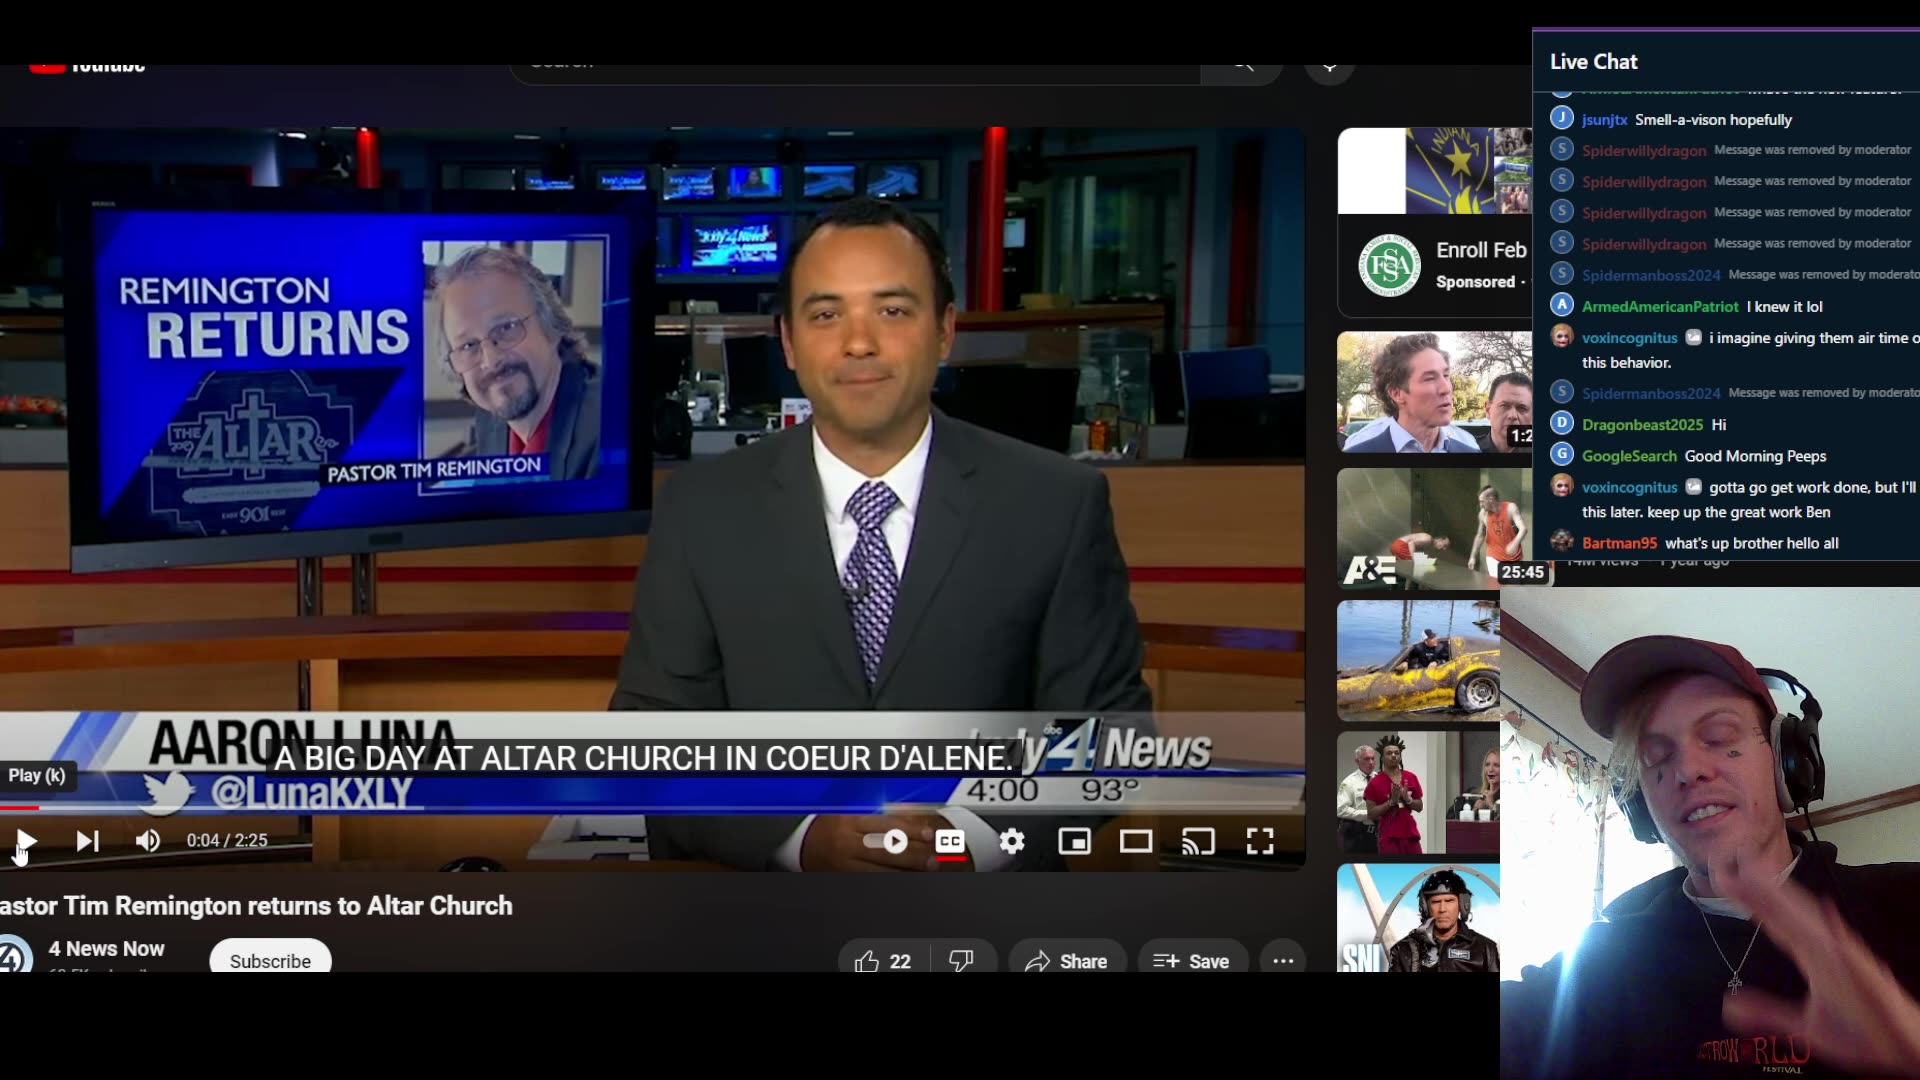Switch to theater mode
The height and width of the screenshot is (1080, 1920).
(1136, 841)
